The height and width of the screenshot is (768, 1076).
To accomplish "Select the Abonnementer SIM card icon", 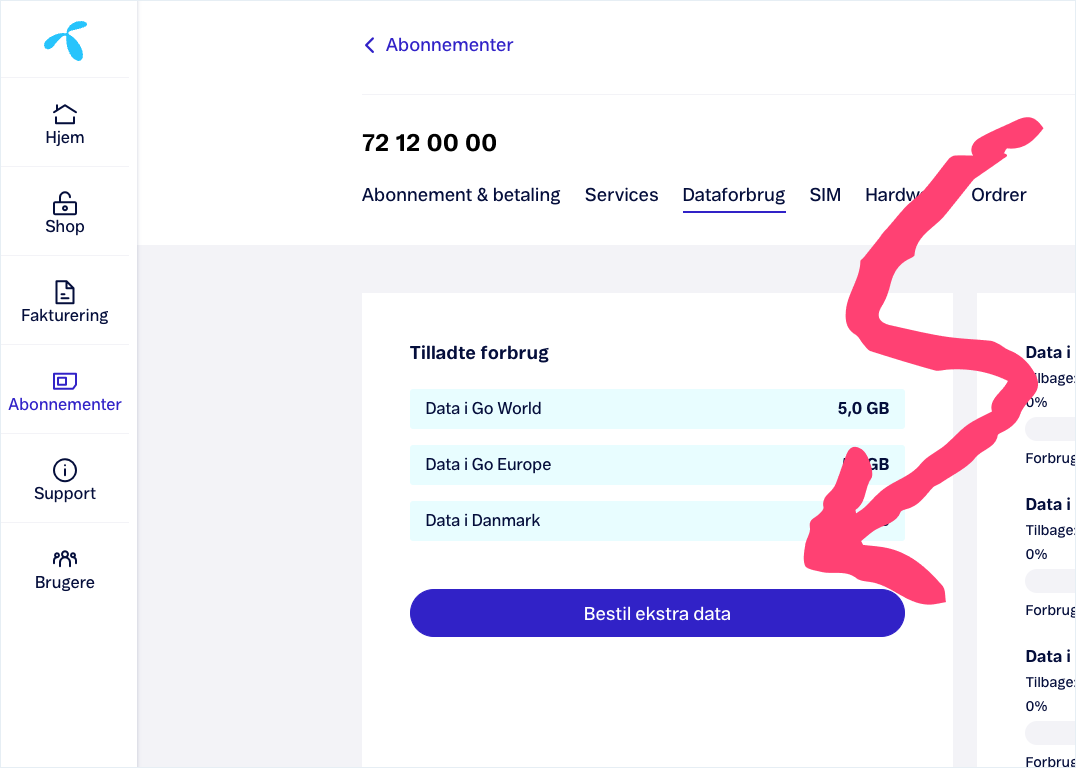I will click(65, 381).
